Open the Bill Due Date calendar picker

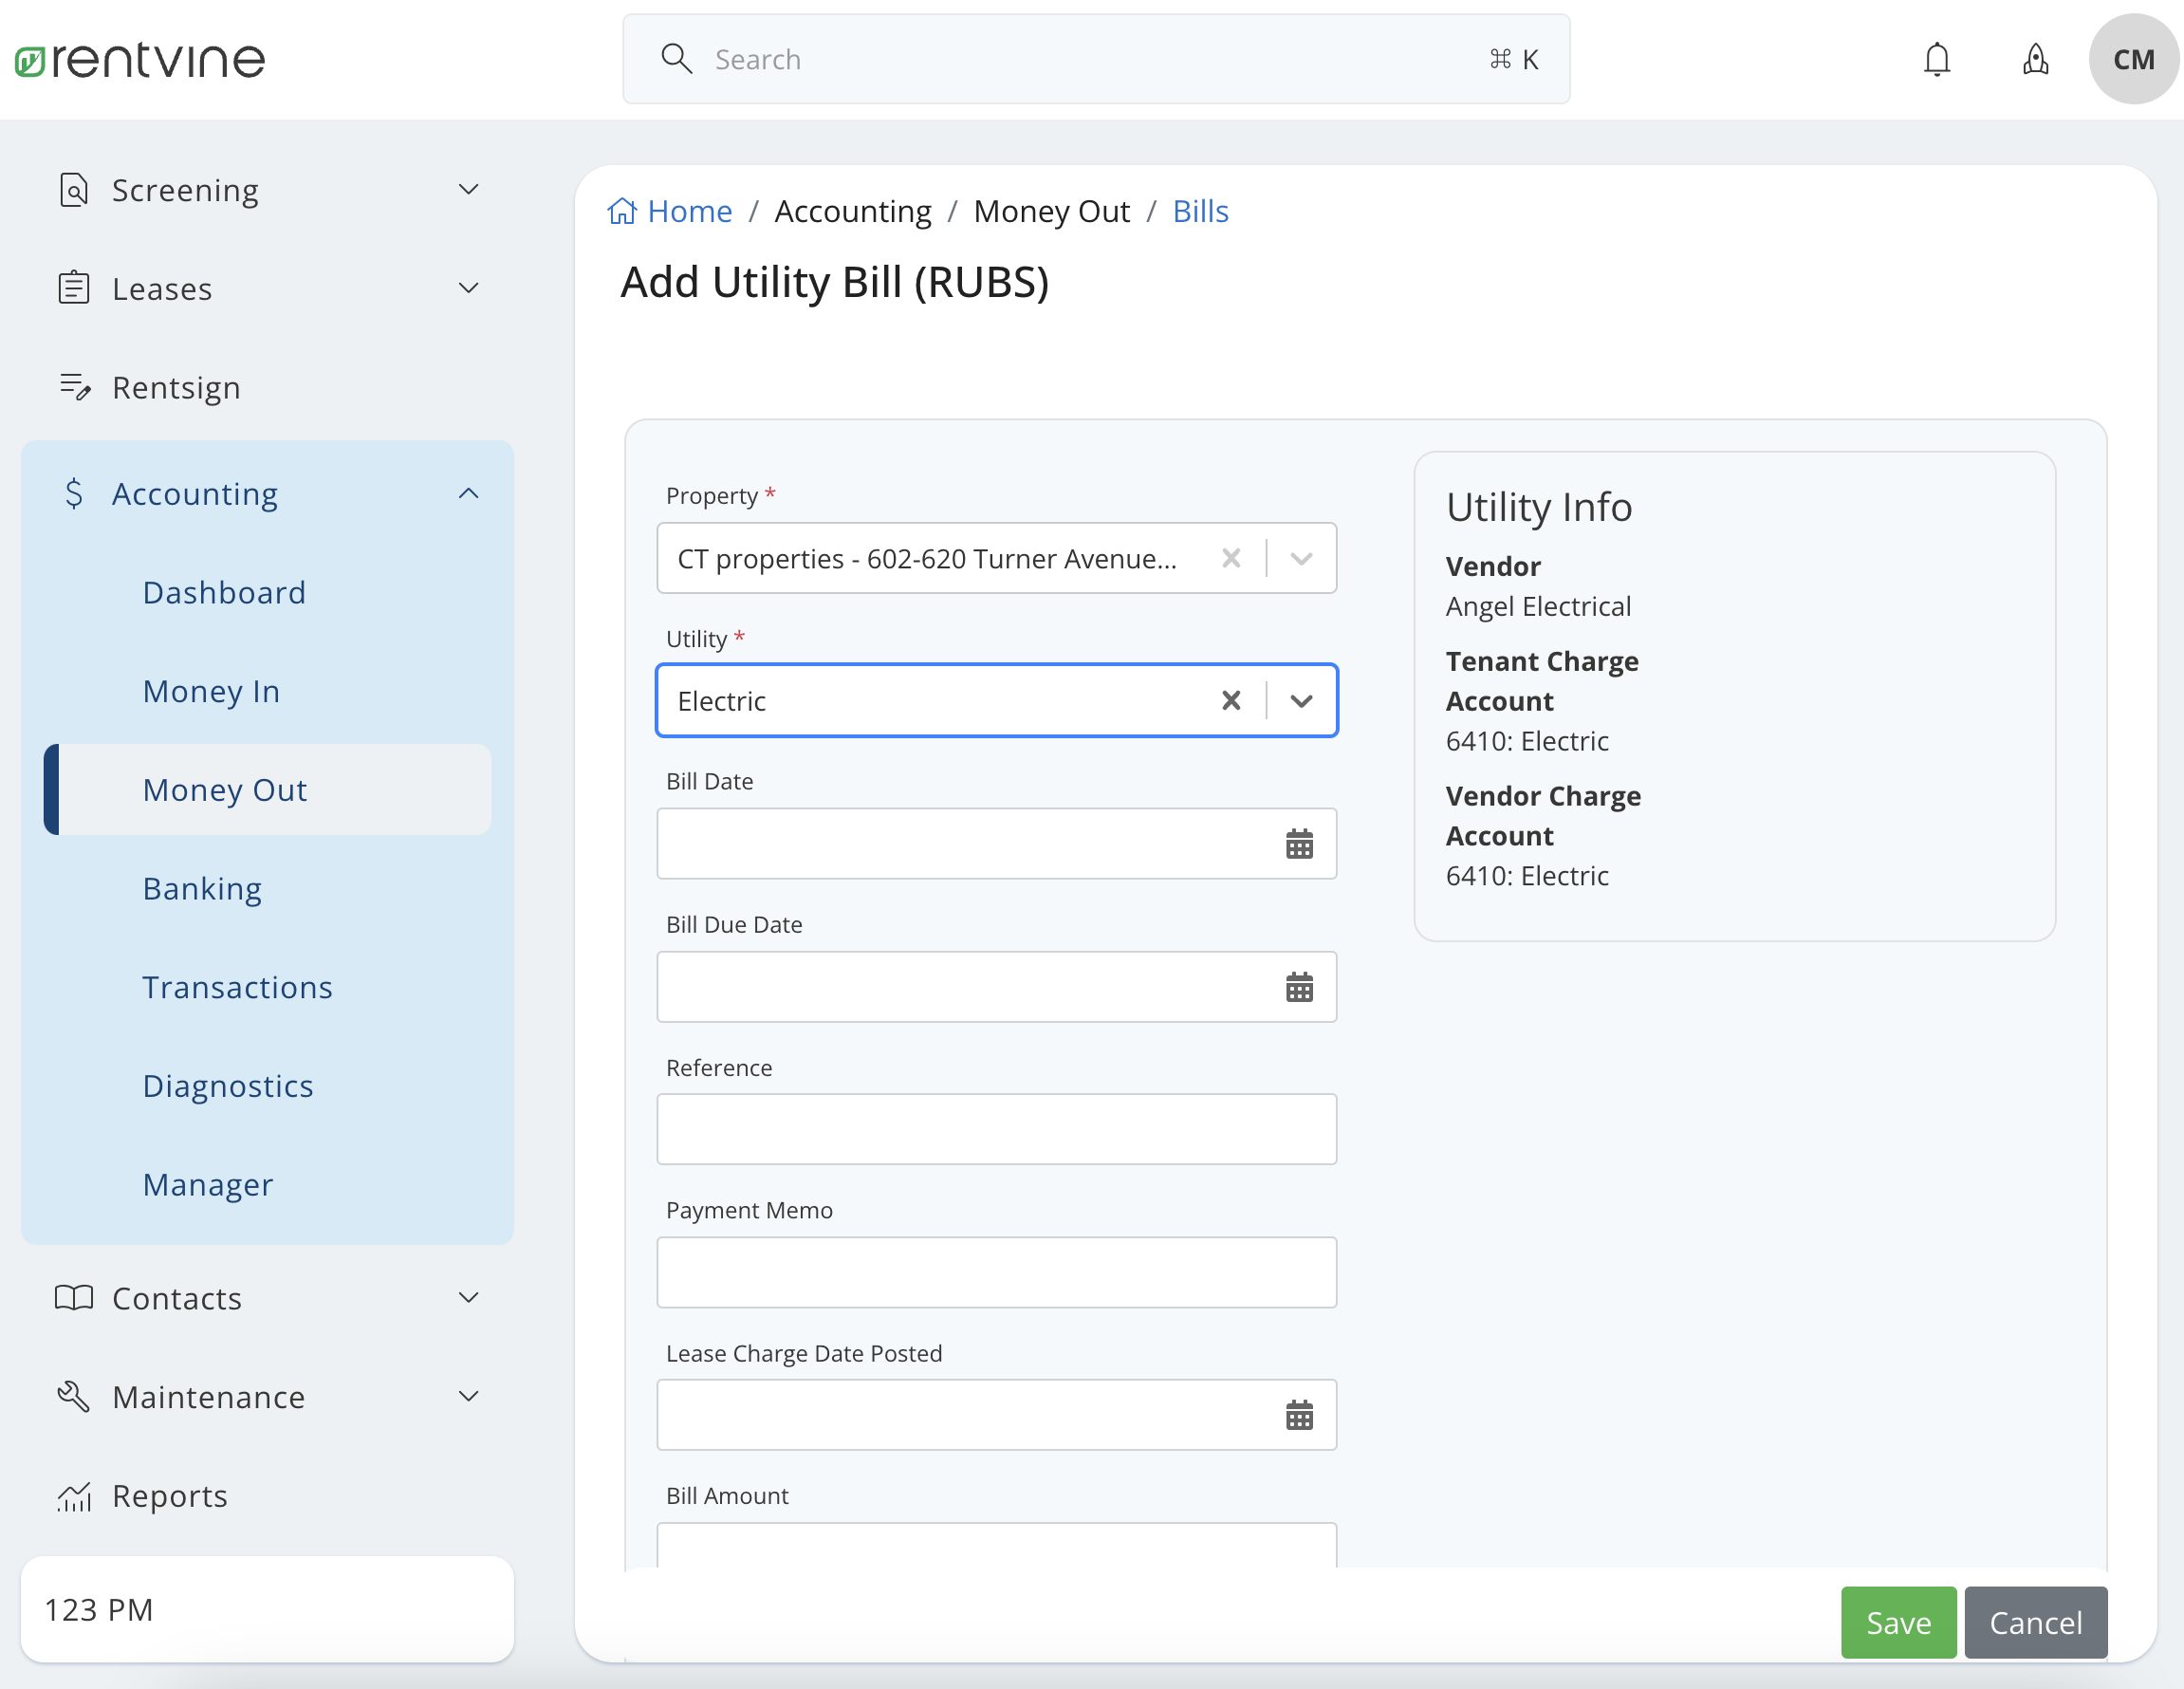pyautogui.click(x=1299, y=987)
